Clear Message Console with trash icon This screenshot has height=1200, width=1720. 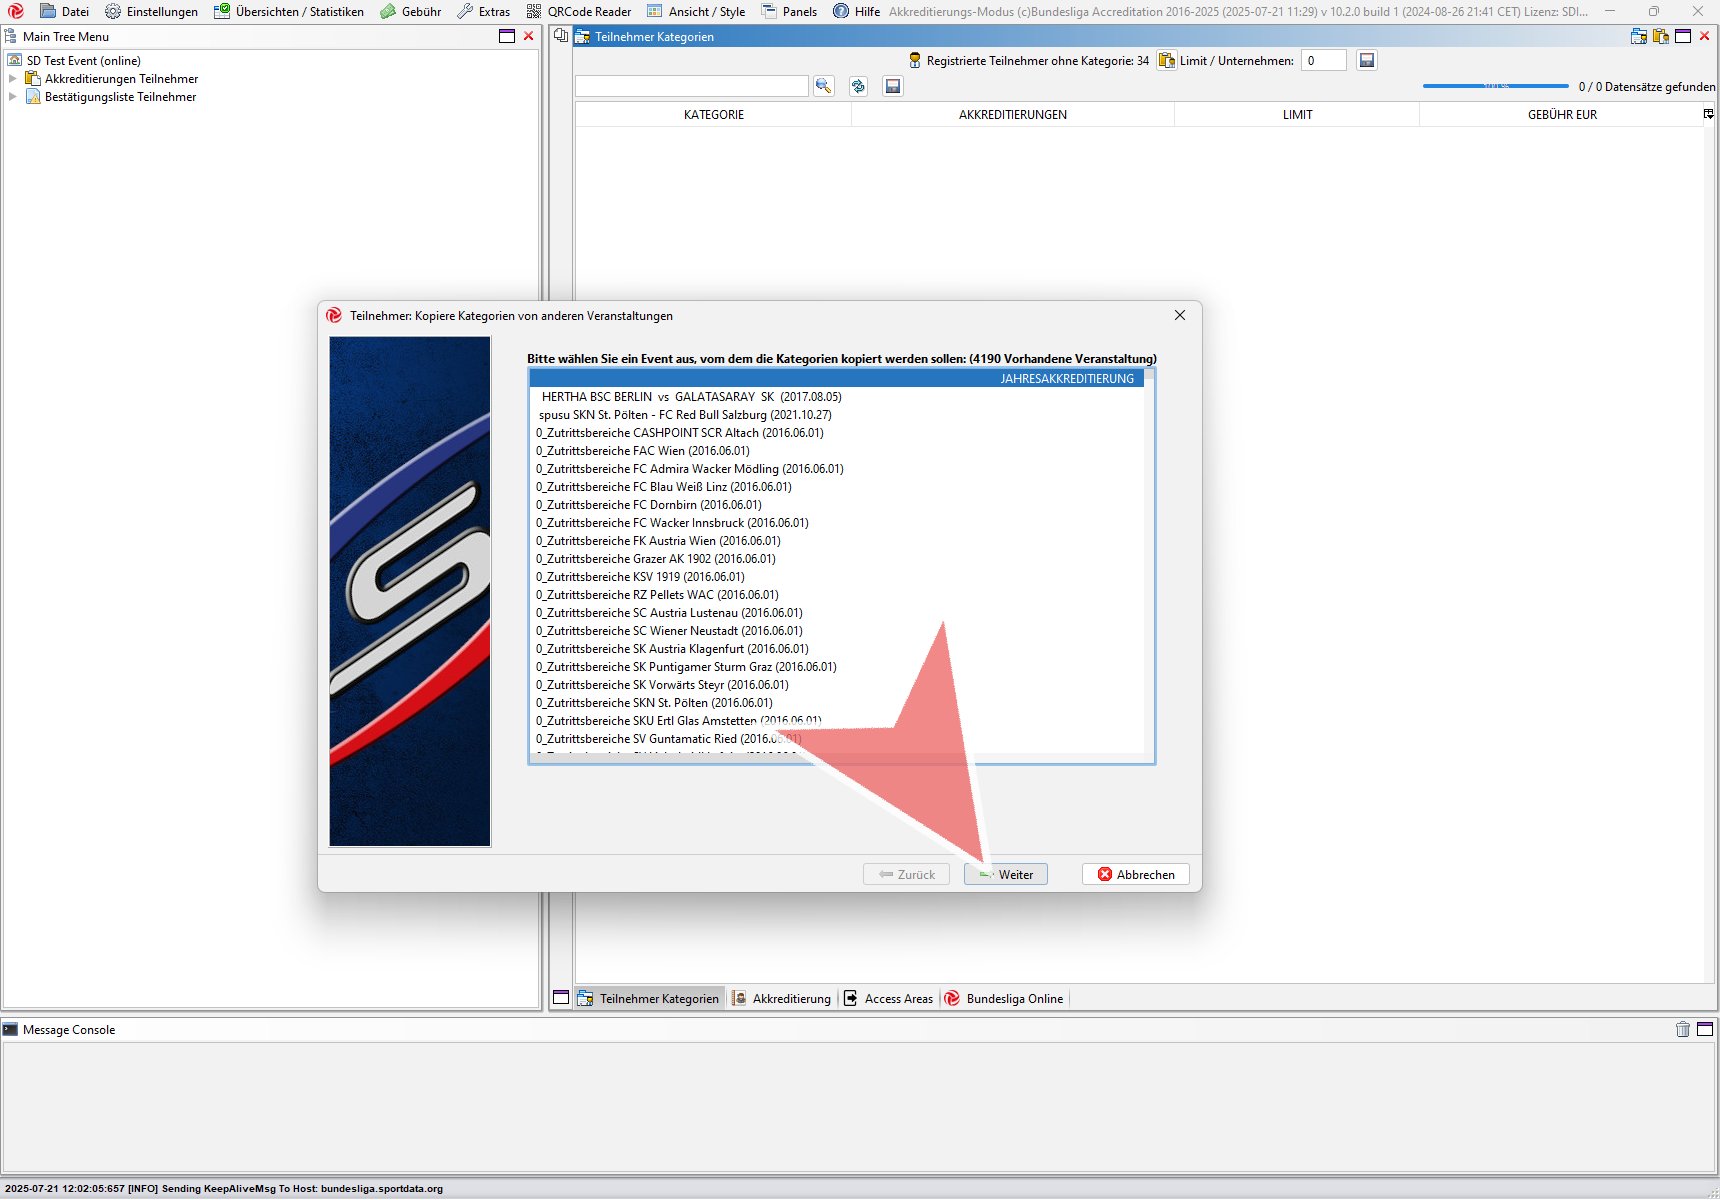tap(1683, 1029)
